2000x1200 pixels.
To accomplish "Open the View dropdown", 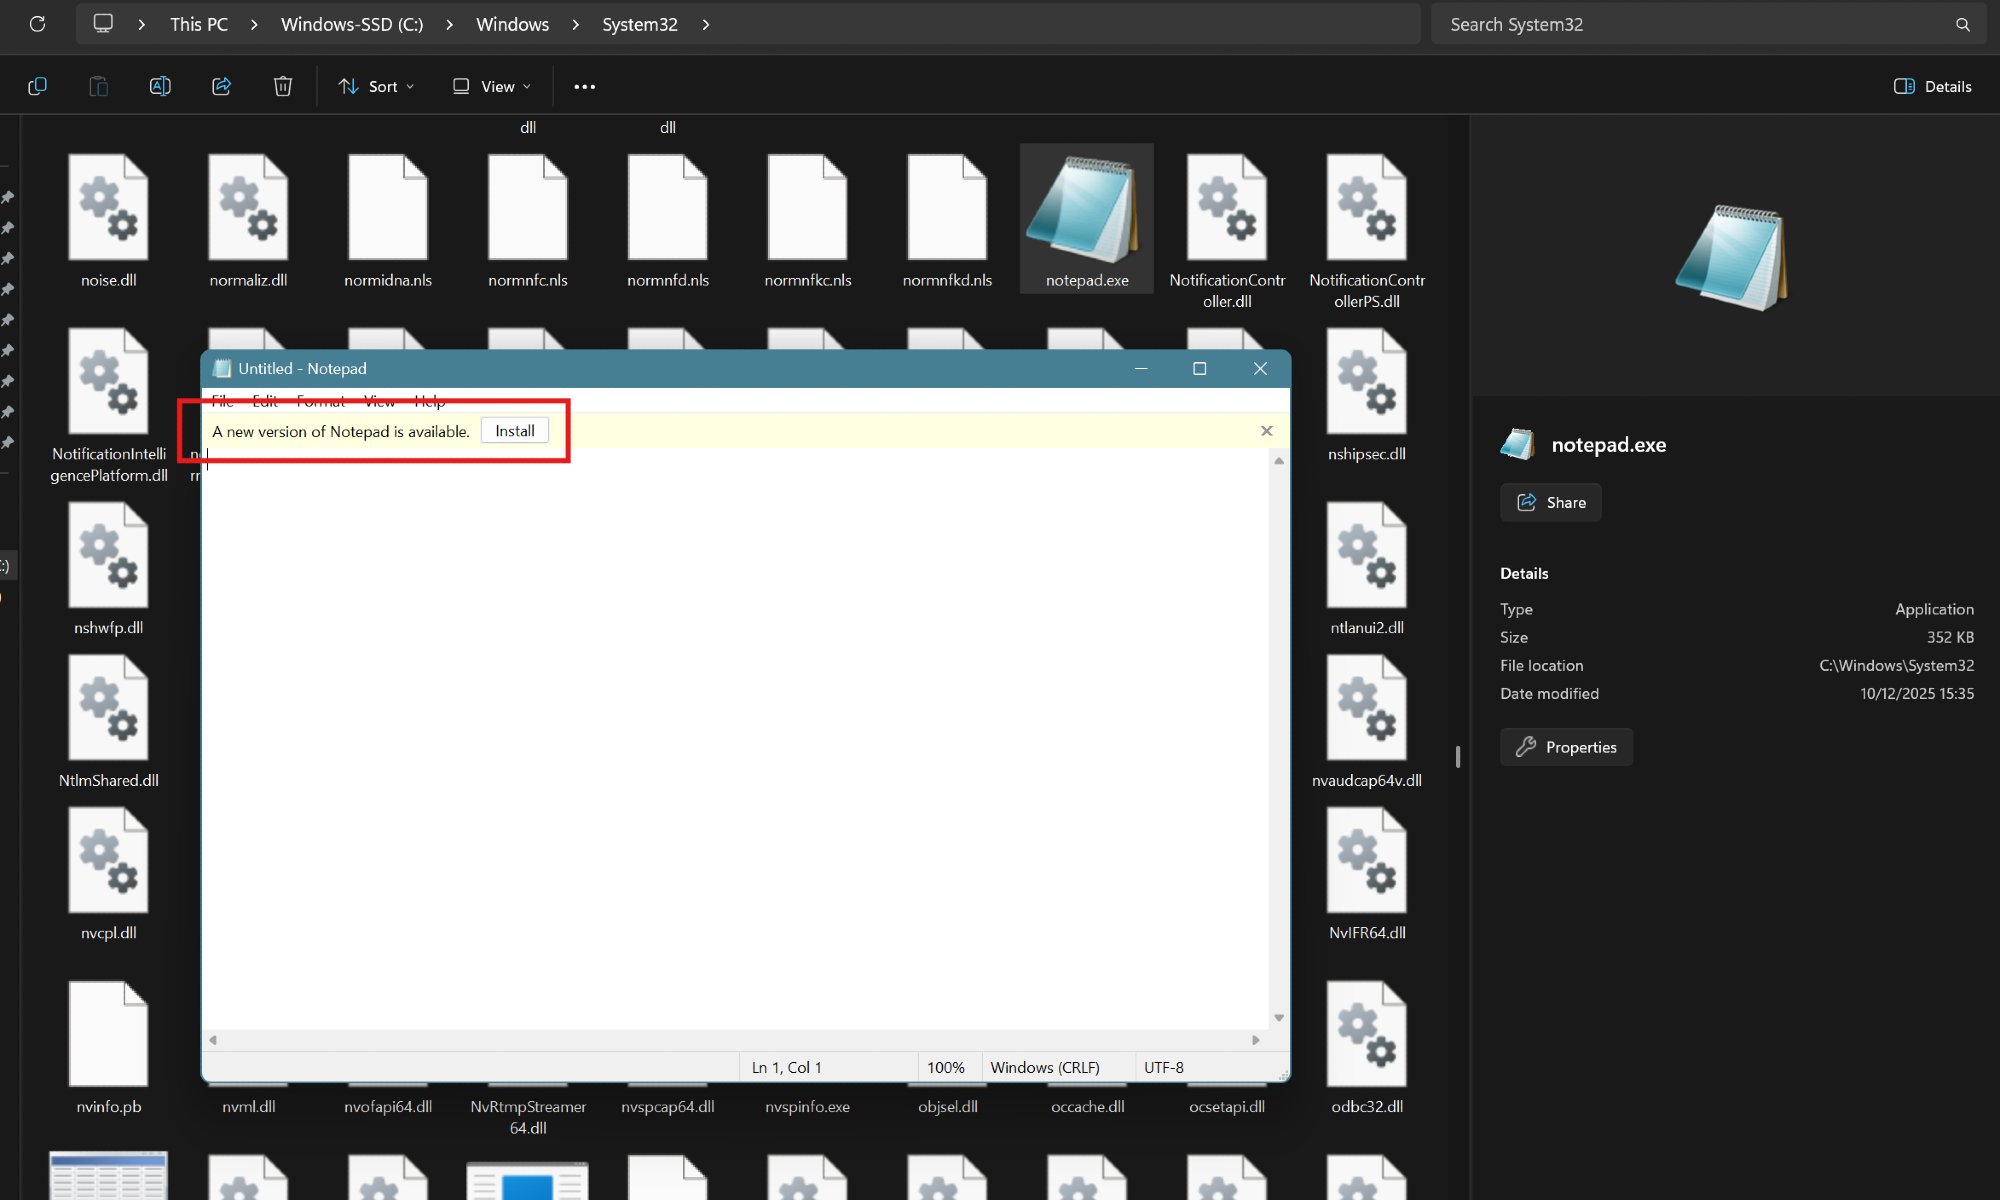I will [x=492, y=87].
